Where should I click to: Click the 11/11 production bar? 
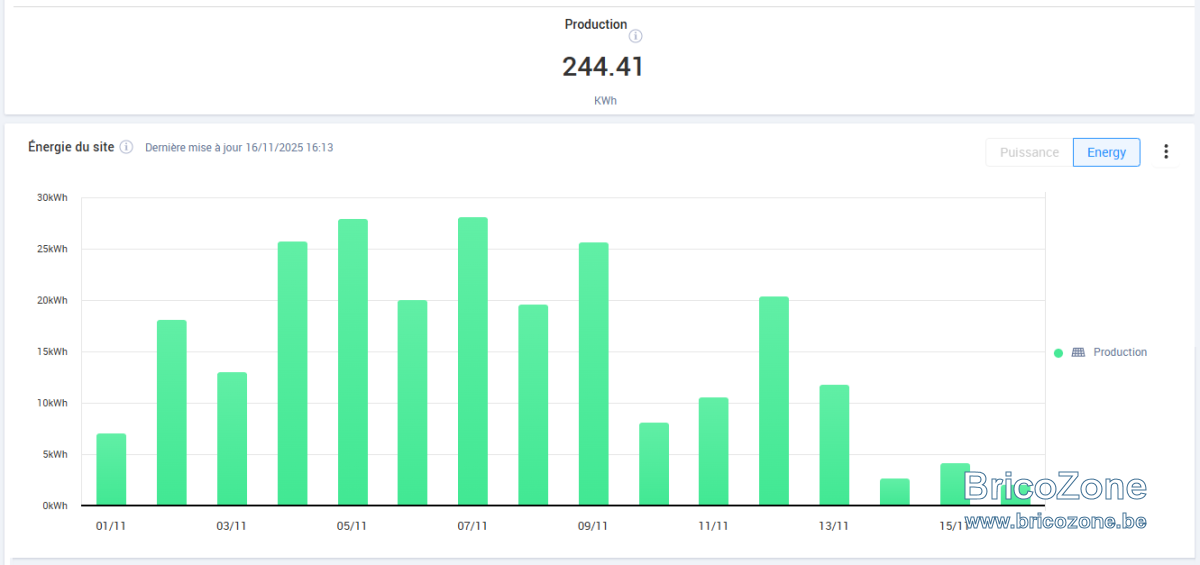[714, 451]
